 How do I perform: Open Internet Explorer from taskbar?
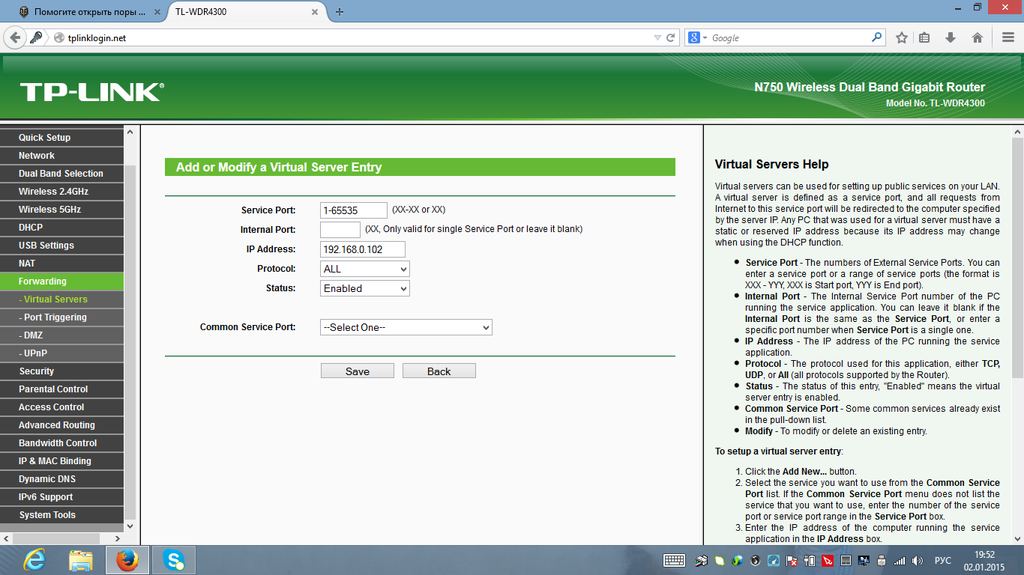coord(34,560)
